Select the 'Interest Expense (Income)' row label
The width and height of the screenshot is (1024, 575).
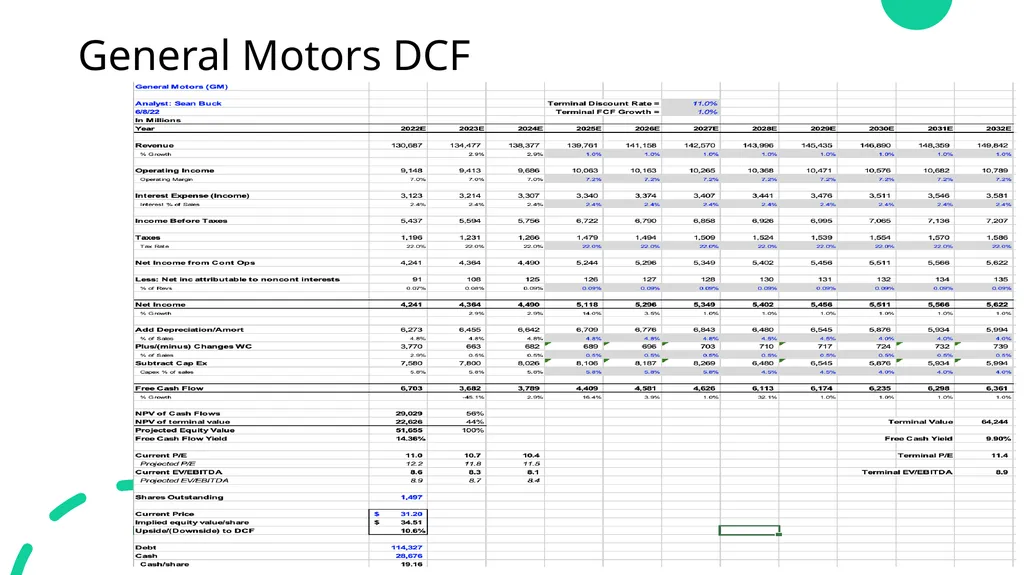(192, 195)
